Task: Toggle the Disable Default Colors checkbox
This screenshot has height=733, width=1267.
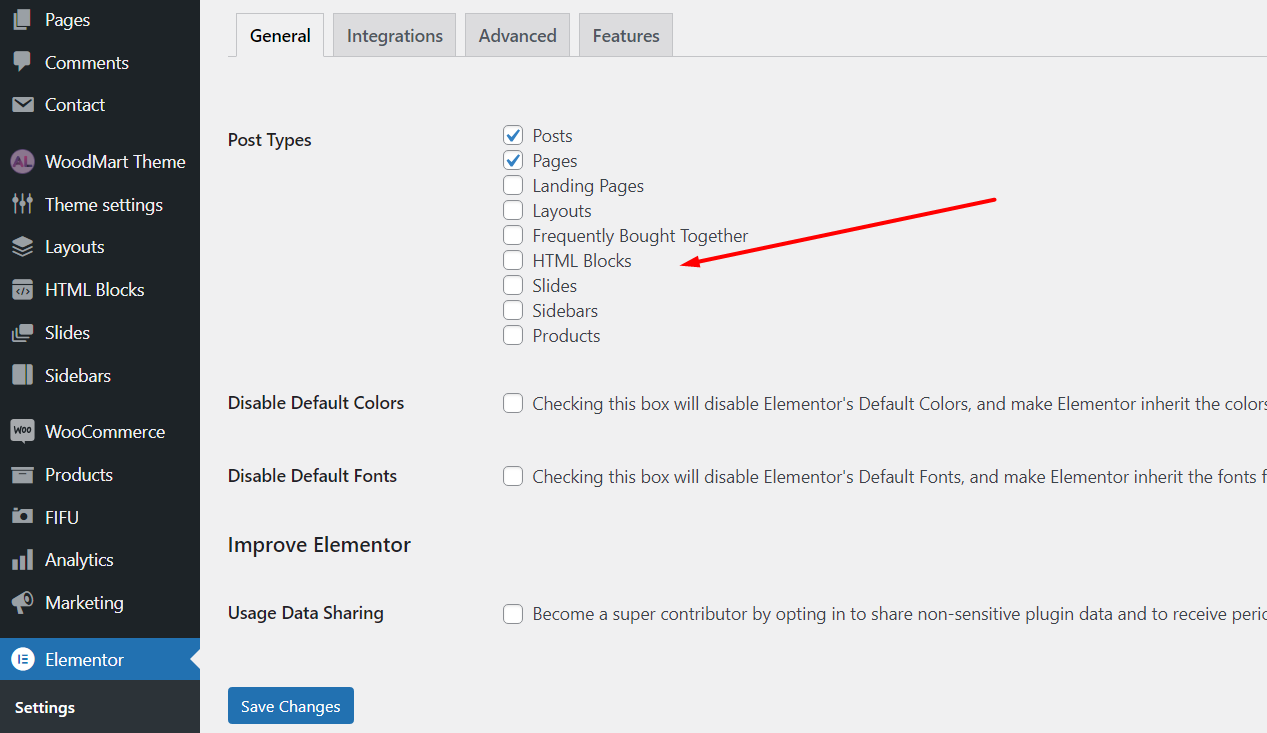Action: click(513, 403)
